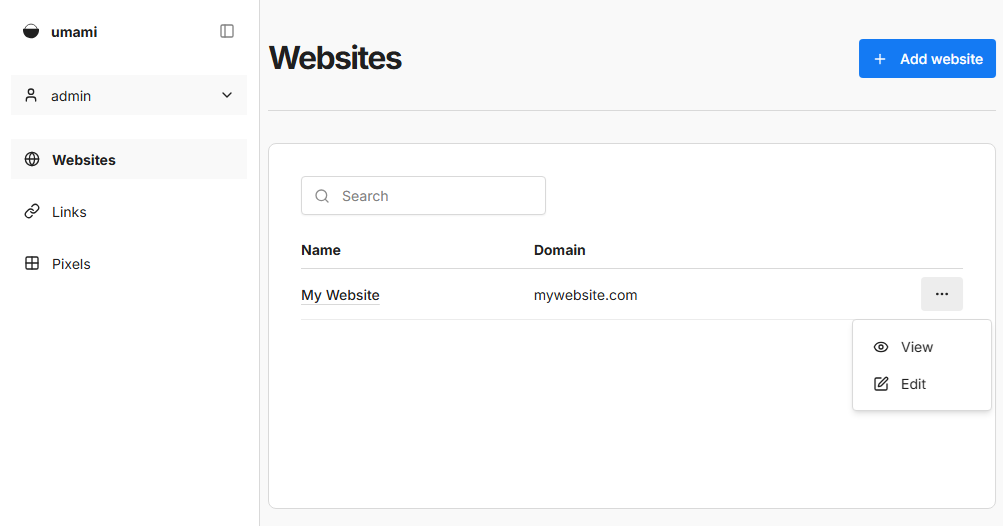Click the Websites globe icon

pos(32,160)
